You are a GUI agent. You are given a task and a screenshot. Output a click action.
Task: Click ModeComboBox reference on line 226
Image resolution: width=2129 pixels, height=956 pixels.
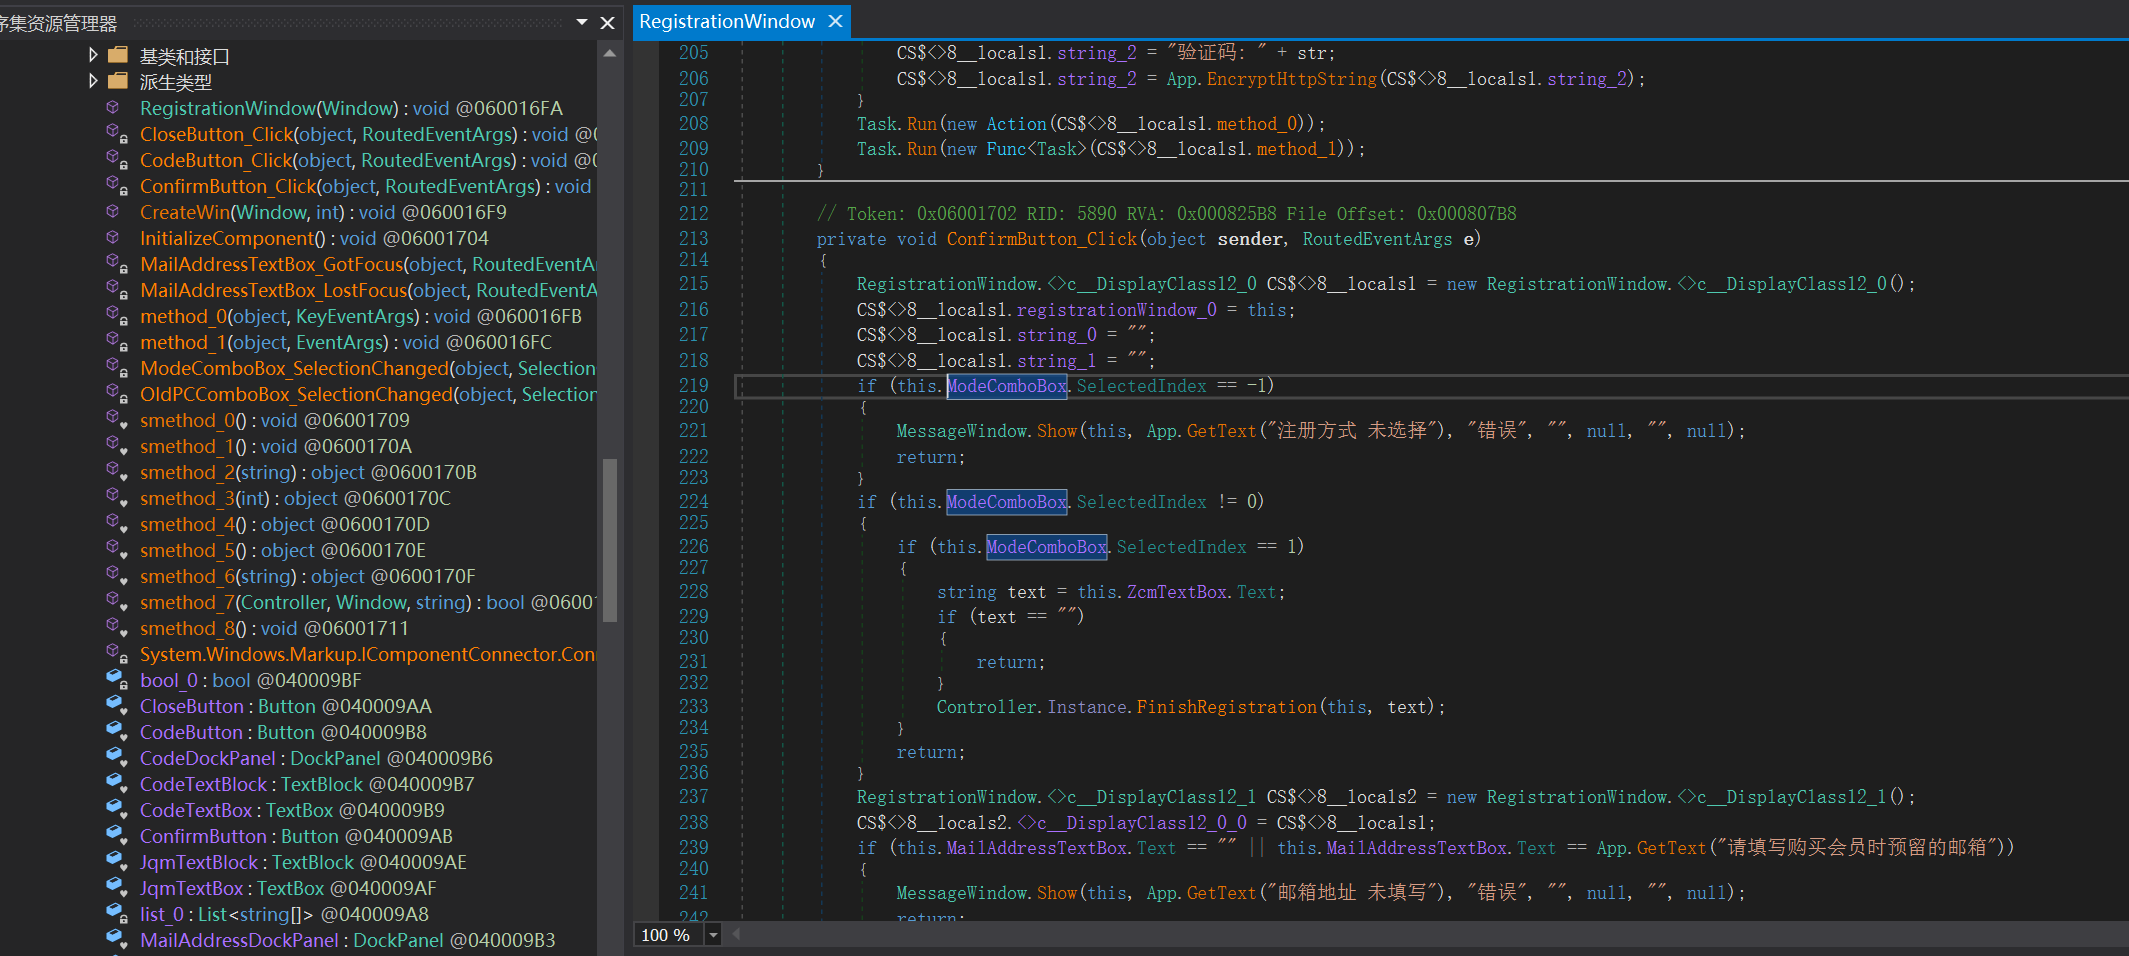1047,547
